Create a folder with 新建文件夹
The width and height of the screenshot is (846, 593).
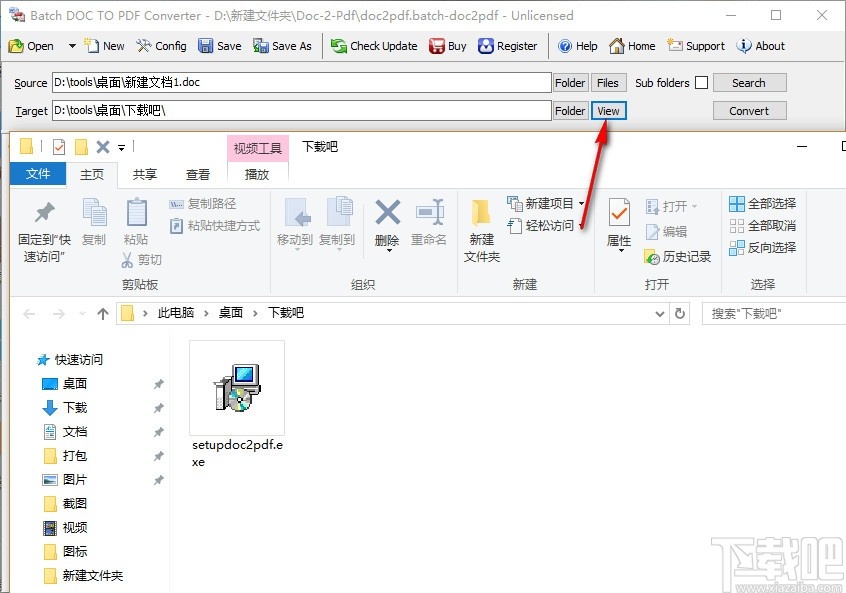pyautogui.click(x=482, y=231)
